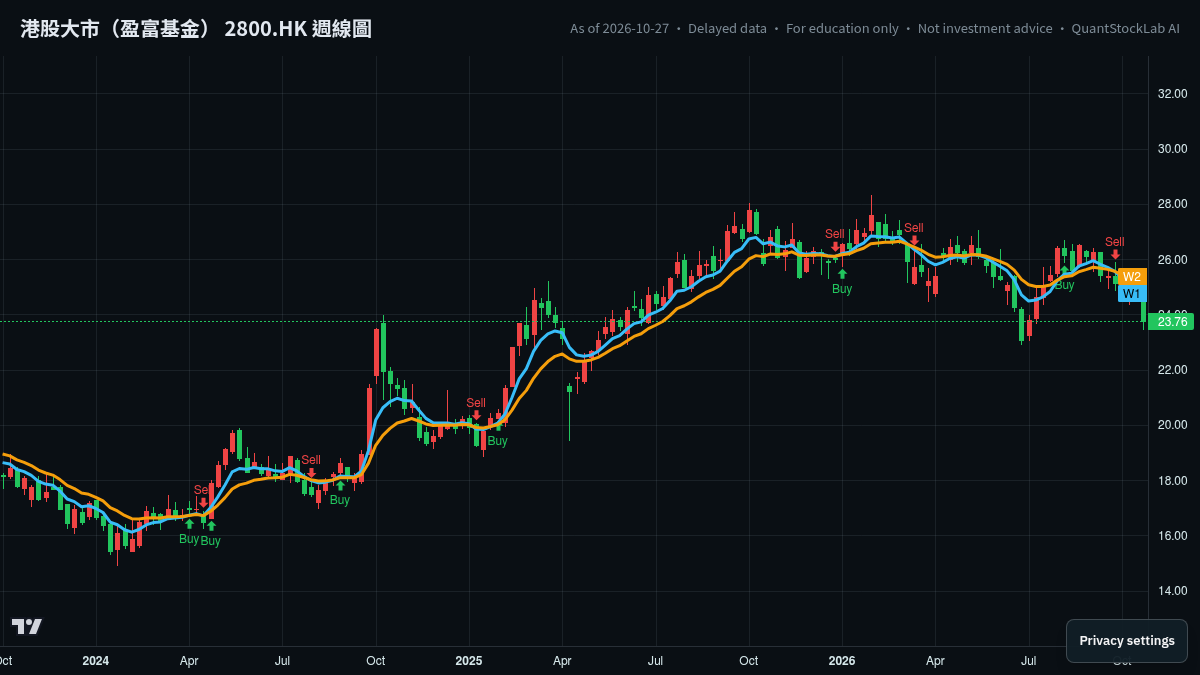Click the 26.00 price axis label
This screenshot has height=675, width=1200.
(1171, 260)
